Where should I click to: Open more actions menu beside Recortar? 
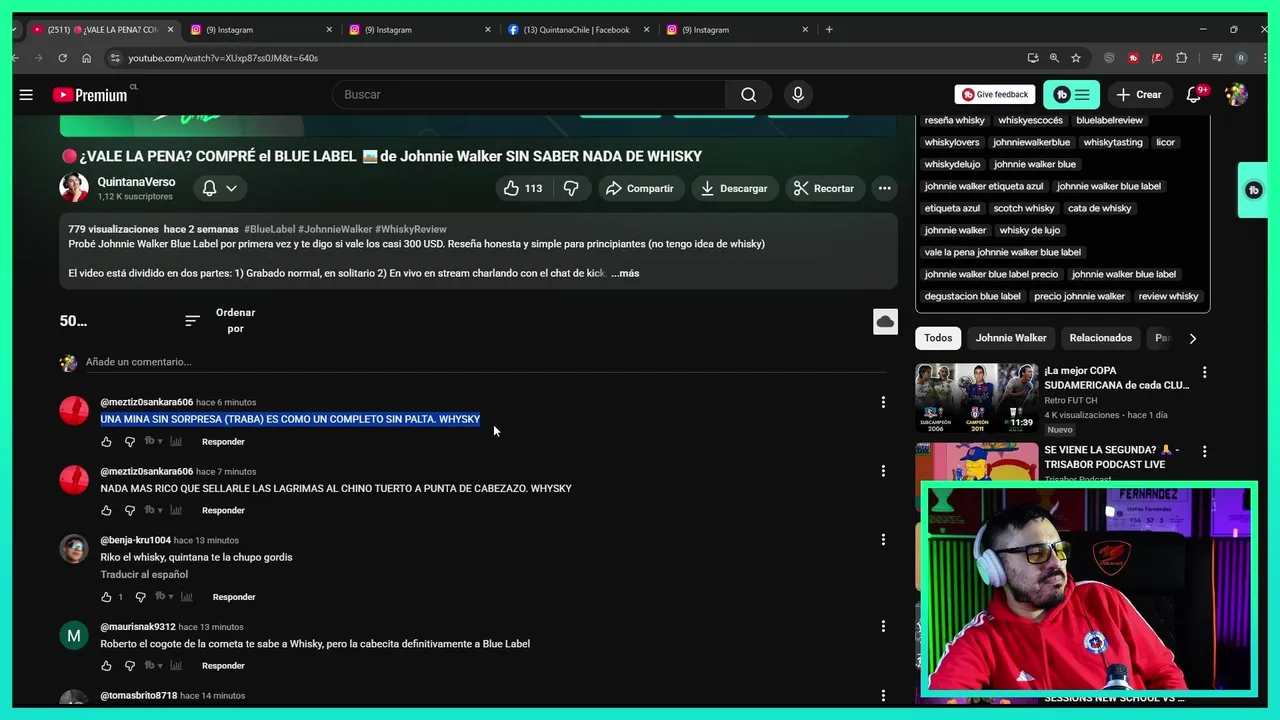[x=884, y=188]
